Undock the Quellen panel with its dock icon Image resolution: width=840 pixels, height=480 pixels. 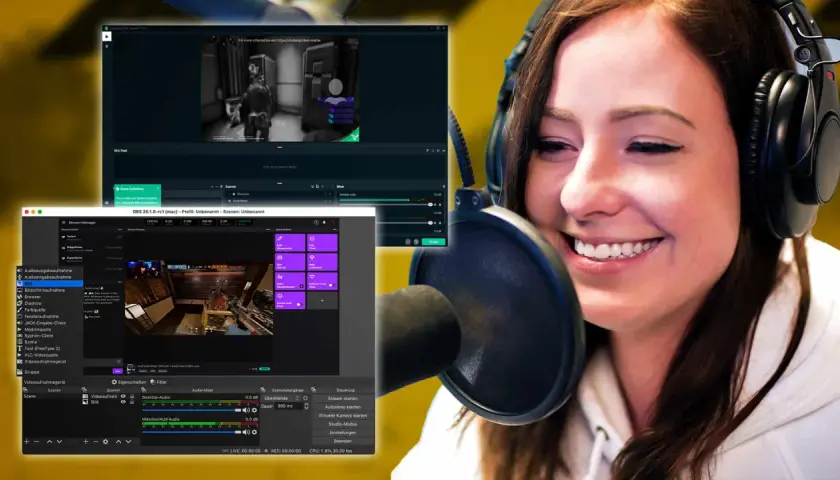(84, 390)
